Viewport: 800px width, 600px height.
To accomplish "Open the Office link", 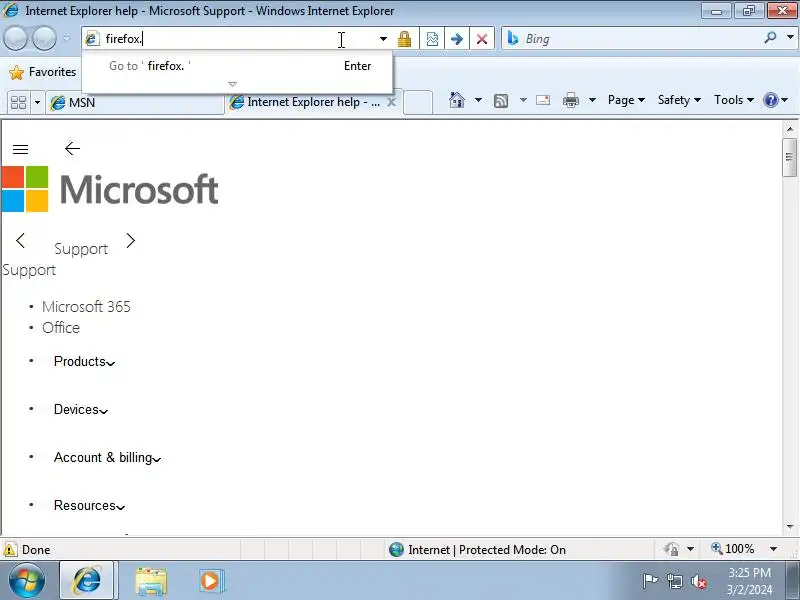I will [61, 328].
